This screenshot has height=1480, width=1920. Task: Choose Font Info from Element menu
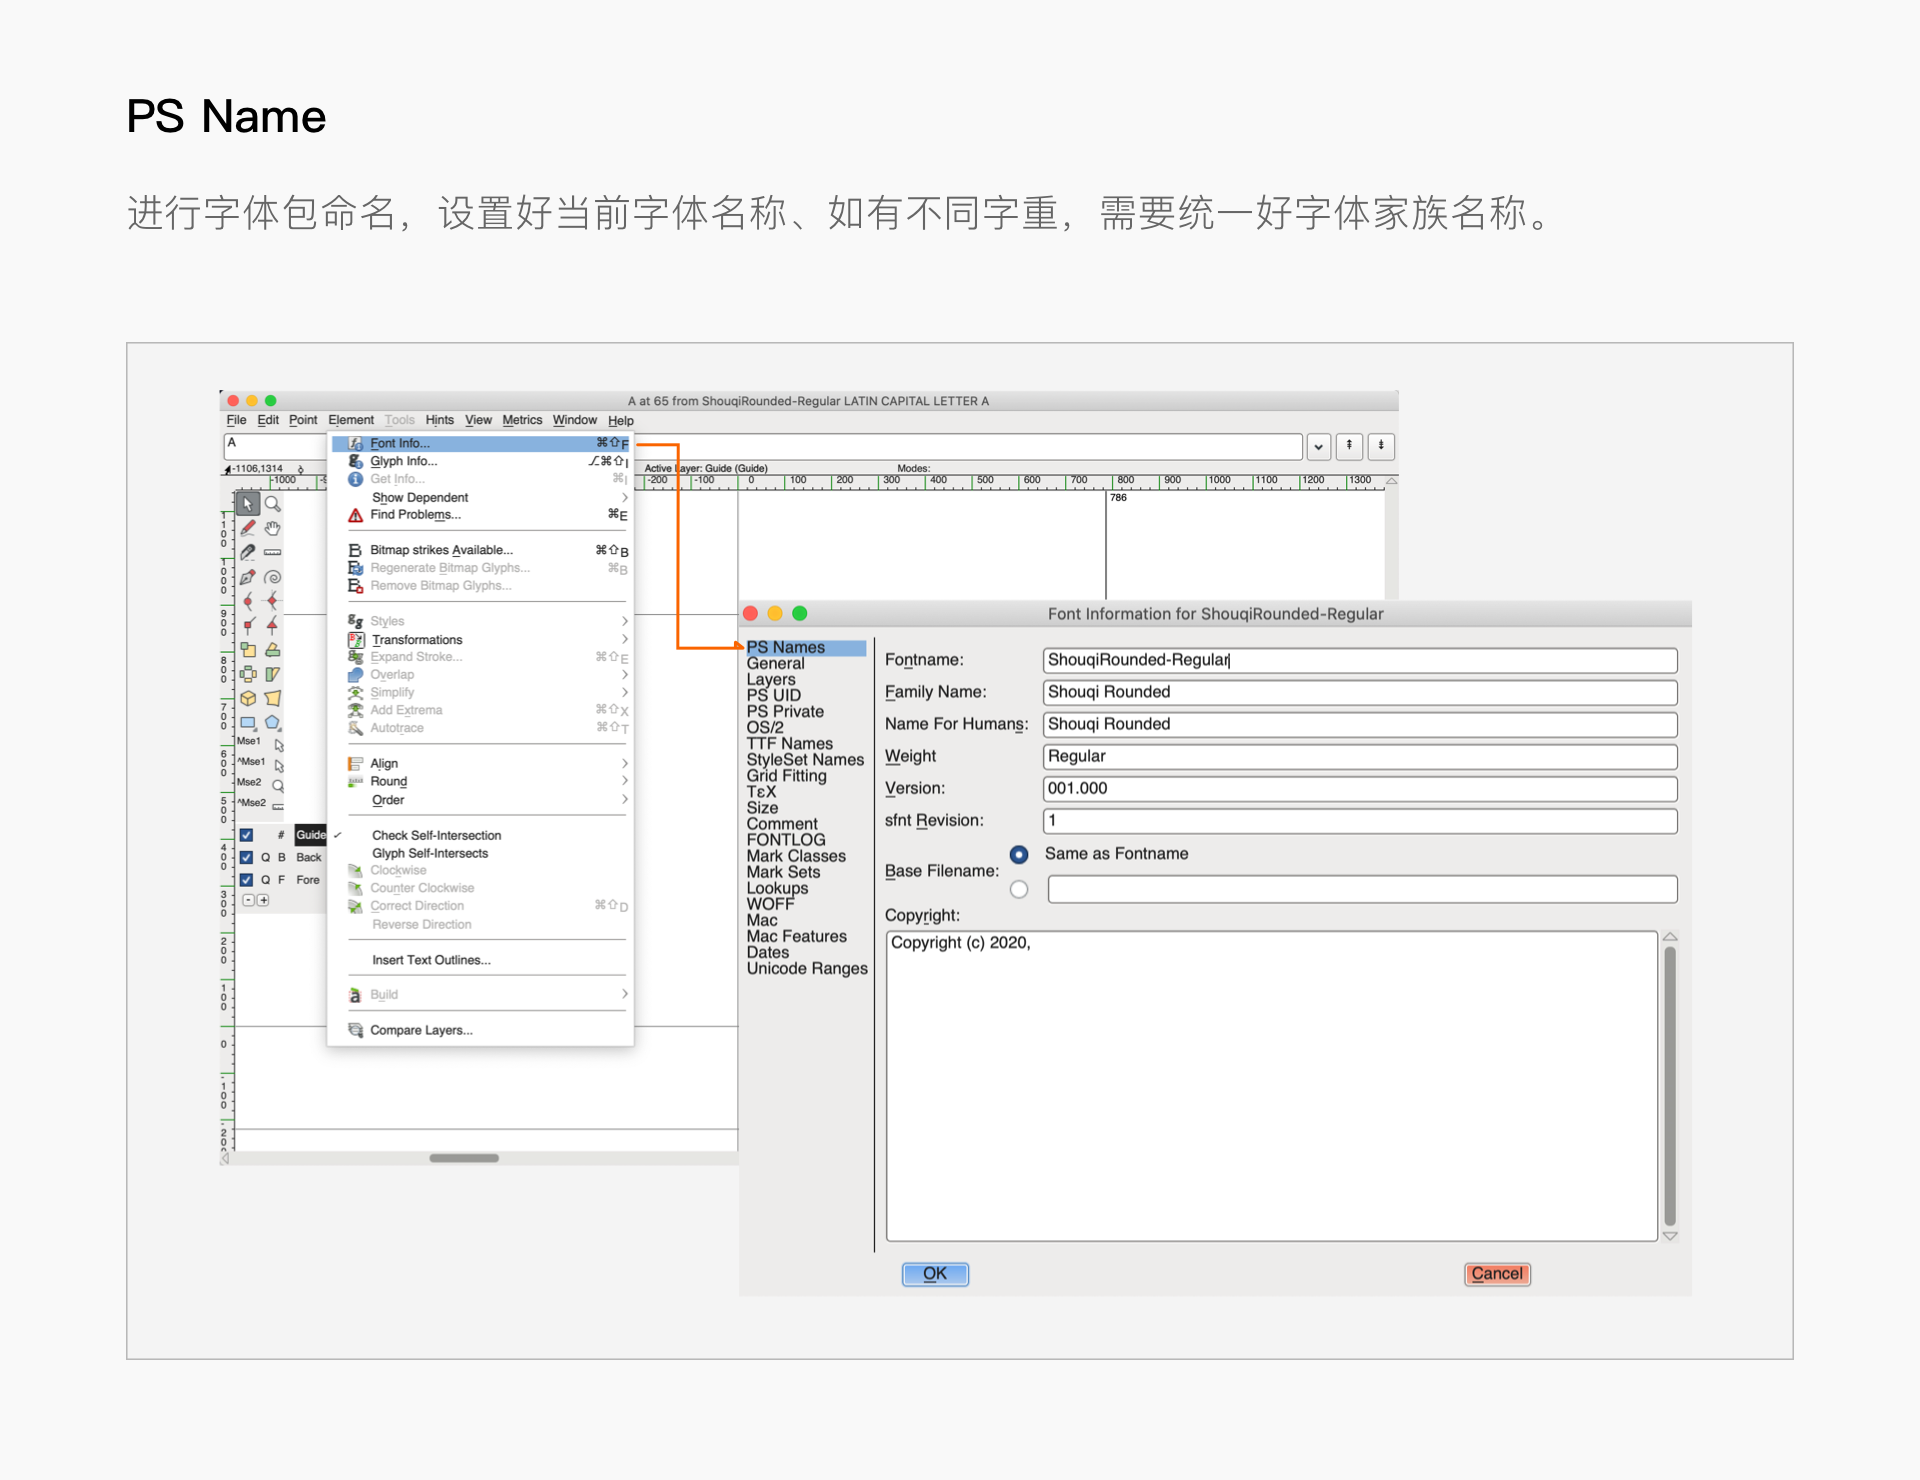pos(481,443)
